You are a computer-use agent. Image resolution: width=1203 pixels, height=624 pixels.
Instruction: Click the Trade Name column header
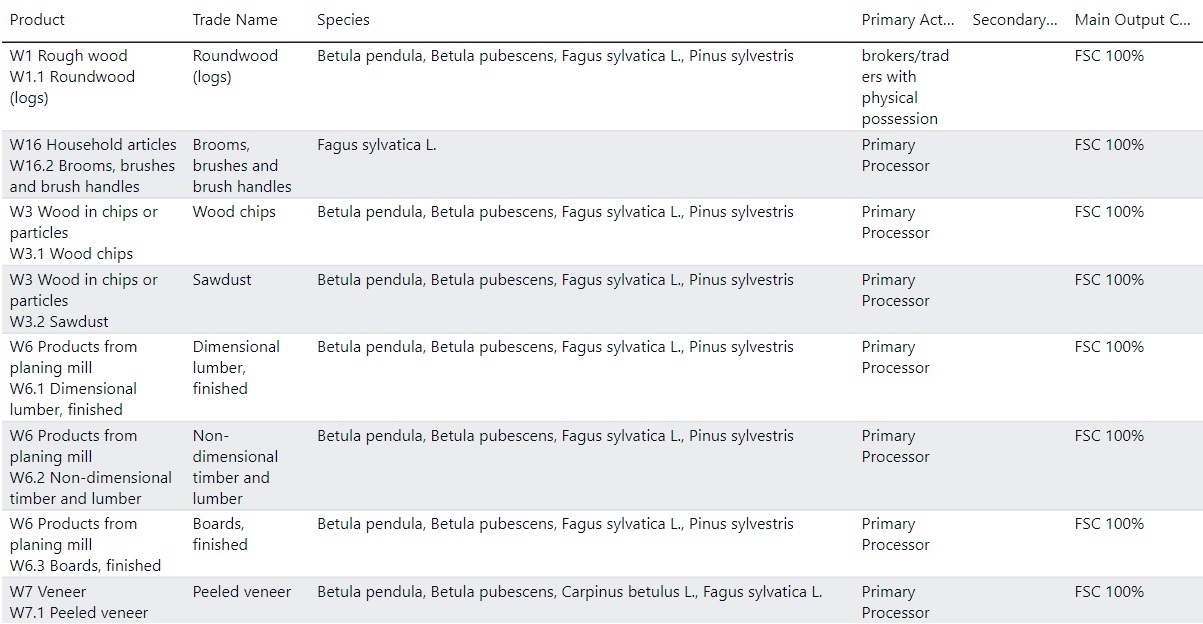pos(235,20)
